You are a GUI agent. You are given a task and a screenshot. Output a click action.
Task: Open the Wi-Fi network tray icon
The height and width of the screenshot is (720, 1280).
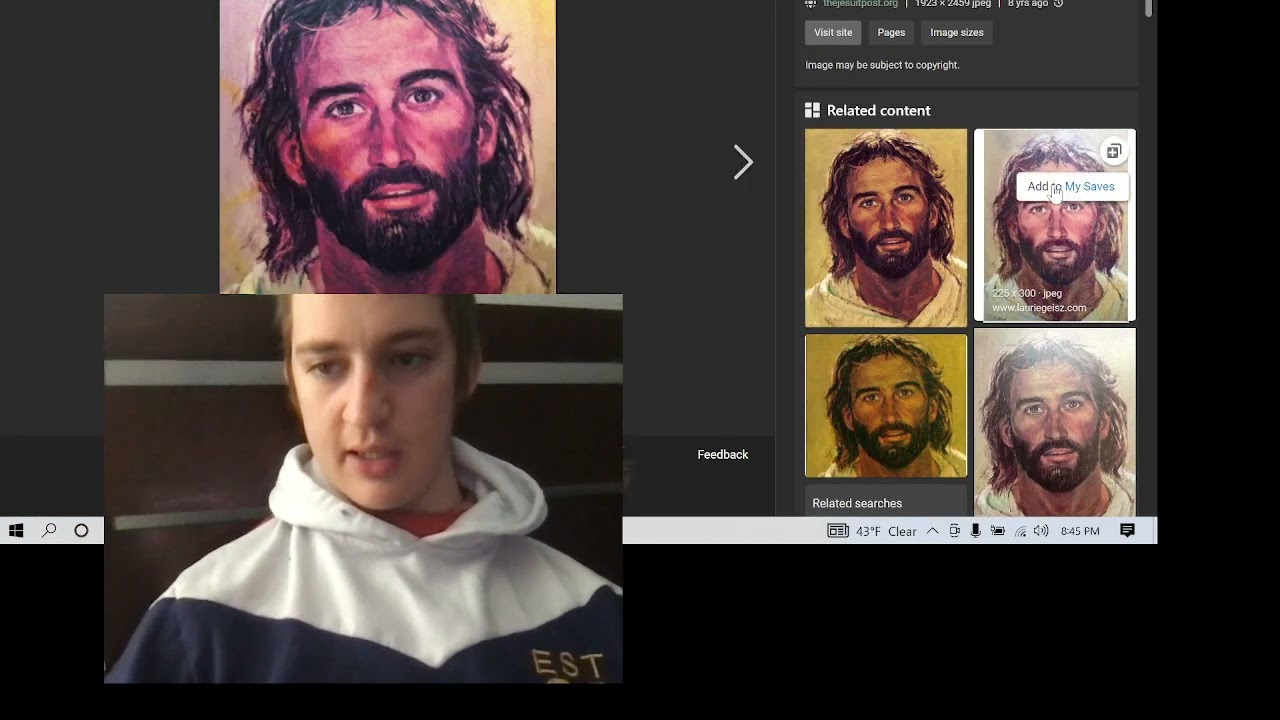[x=1020, y=531]
